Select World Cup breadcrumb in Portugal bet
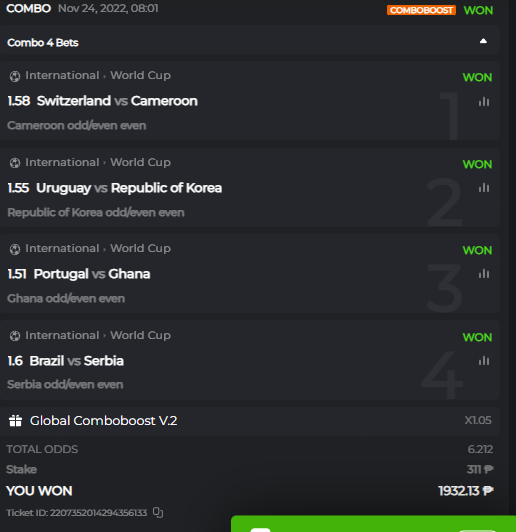Viewport: 516px width, 532px height. 140,248
